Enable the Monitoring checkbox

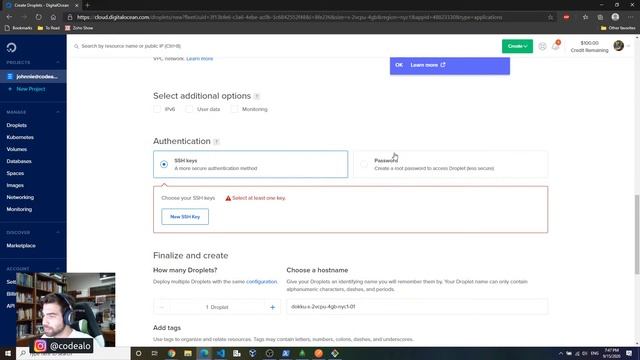pos(234,109)
